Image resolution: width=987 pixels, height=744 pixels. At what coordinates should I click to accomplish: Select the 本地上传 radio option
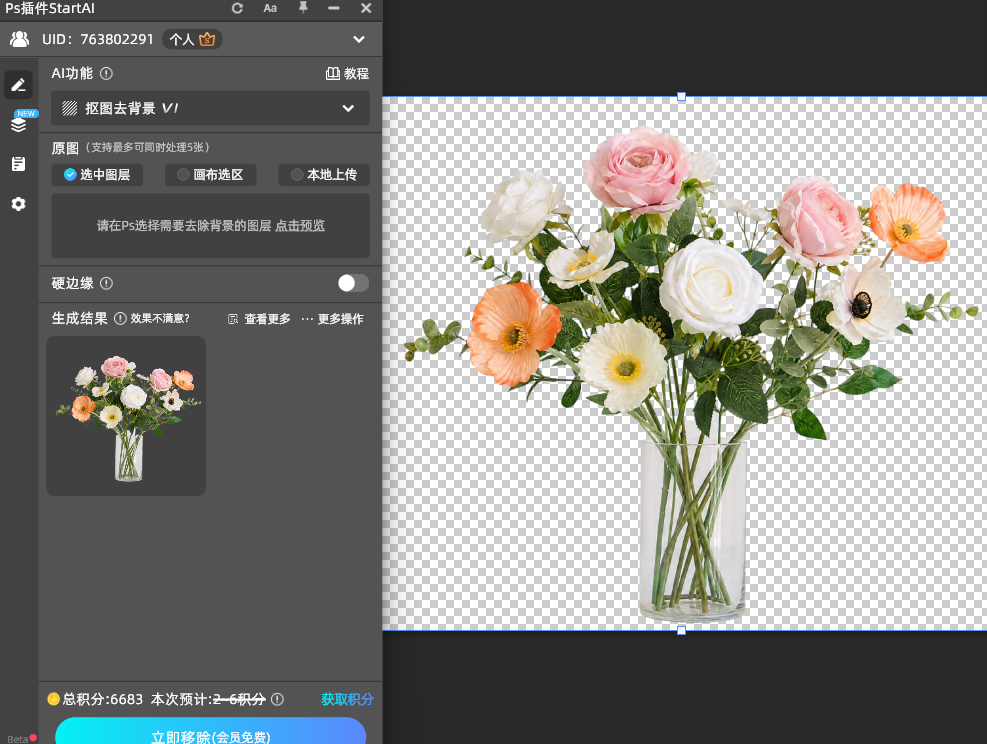[324, 174]
